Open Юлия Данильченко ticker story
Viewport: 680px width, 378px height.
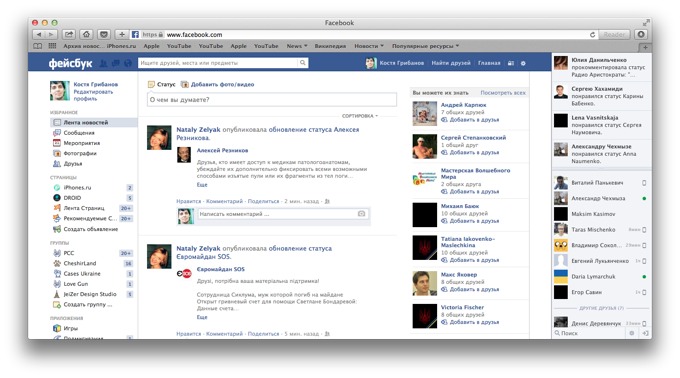coord(601,67)
